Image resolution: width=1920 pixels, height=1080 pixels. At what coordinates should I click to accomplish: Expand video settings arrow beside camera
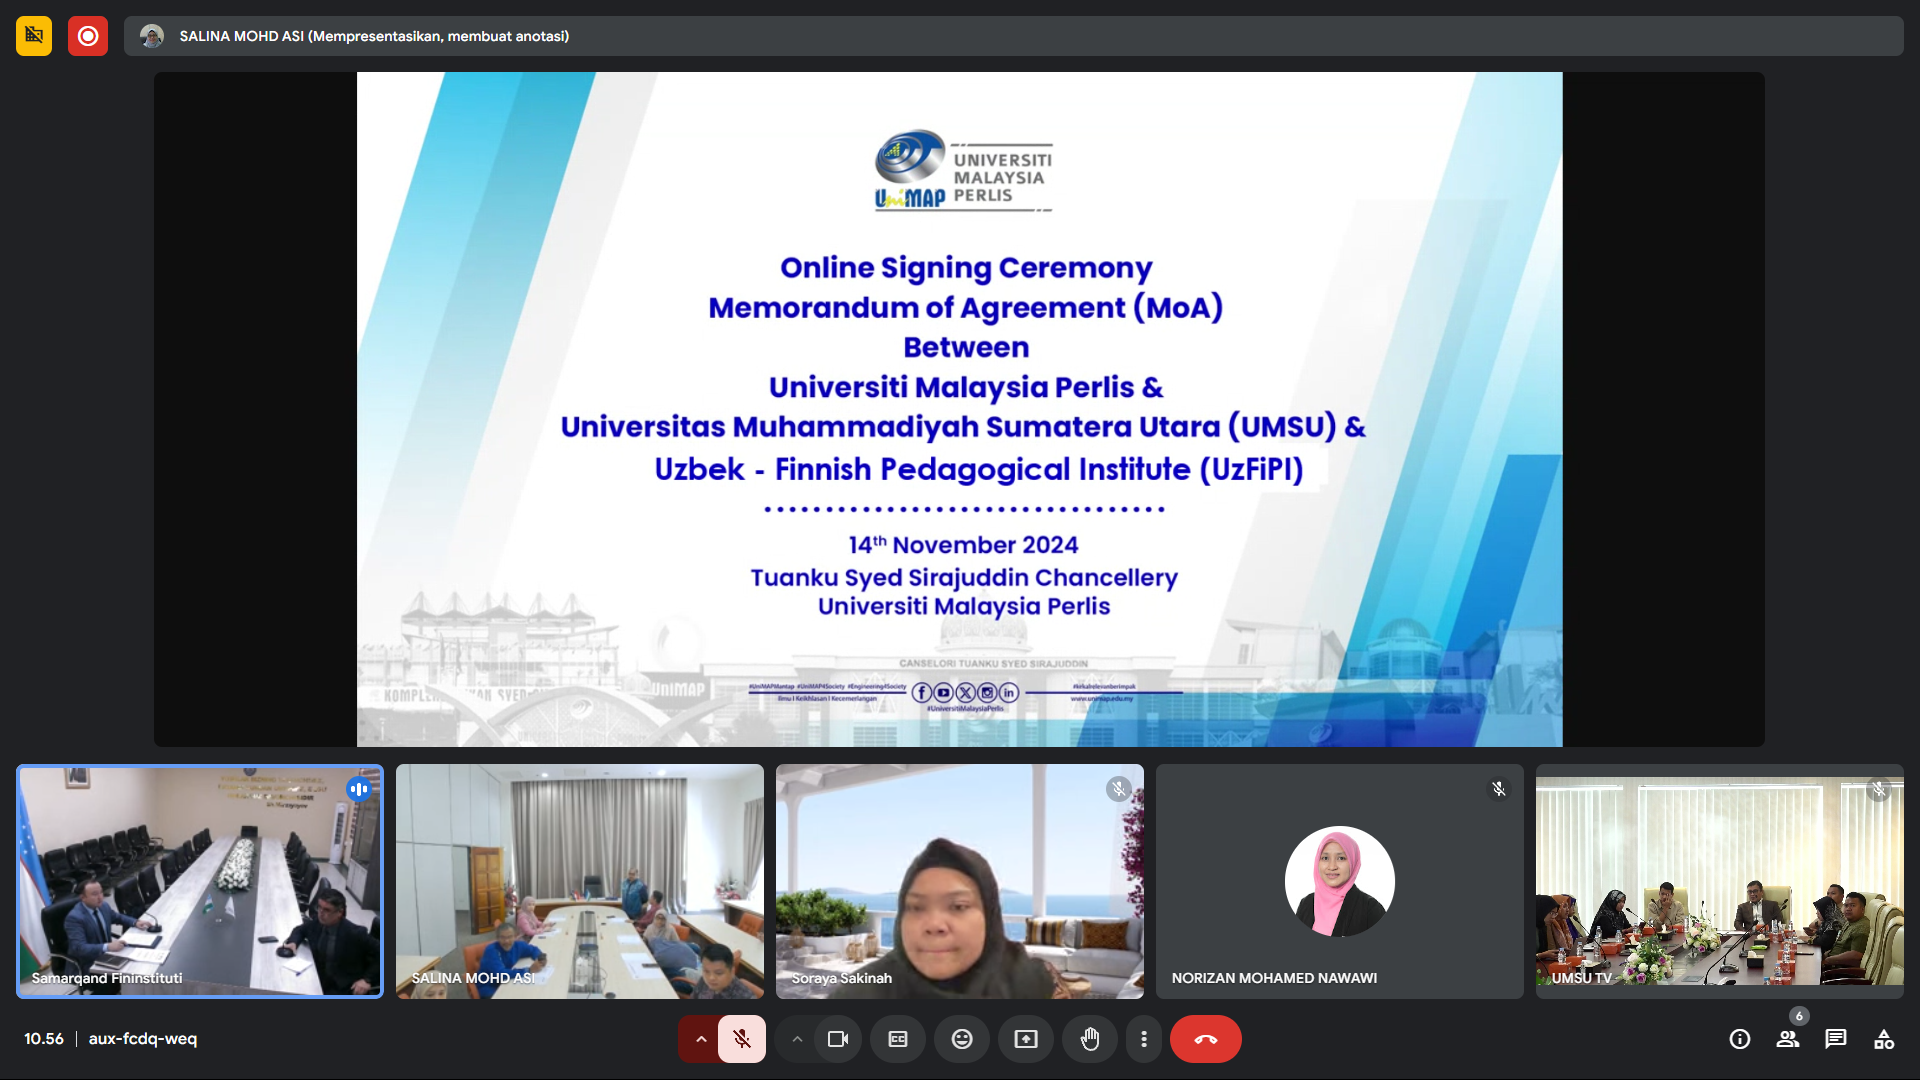(x=797, y=1039)
